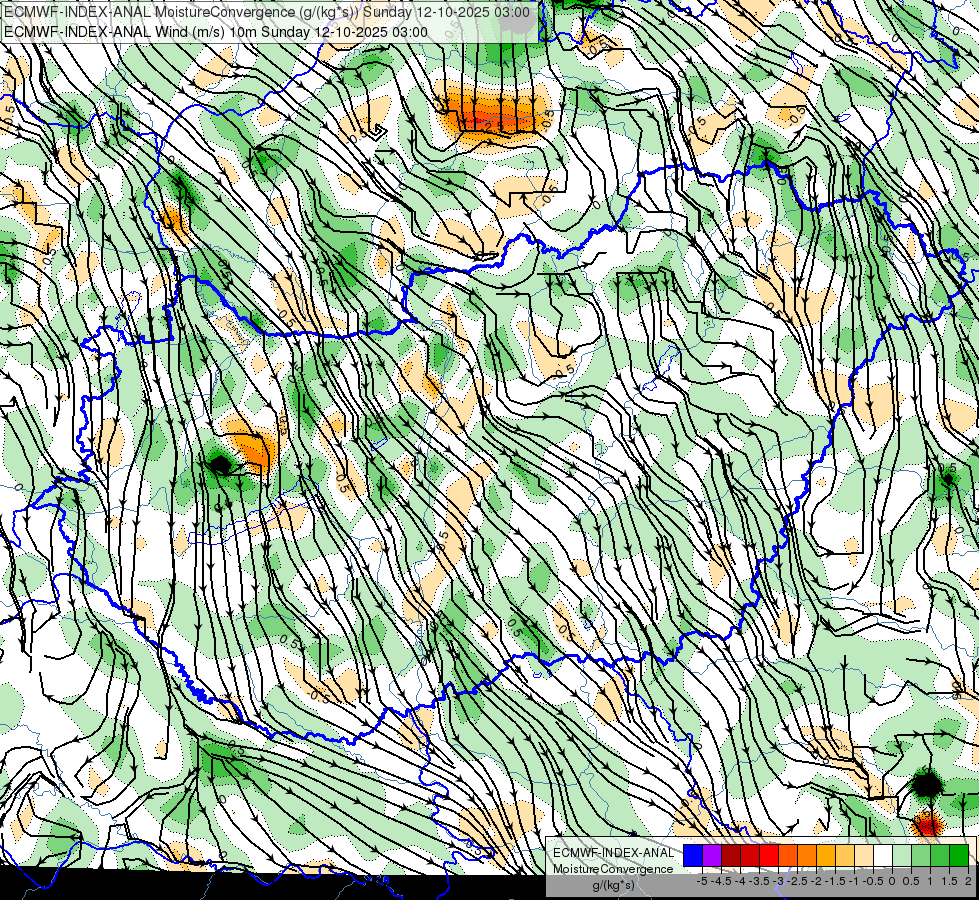The image size is (979, 900).
Task: Click the large black convergence blob near bottom-right corner
Action: coord(927,784)
